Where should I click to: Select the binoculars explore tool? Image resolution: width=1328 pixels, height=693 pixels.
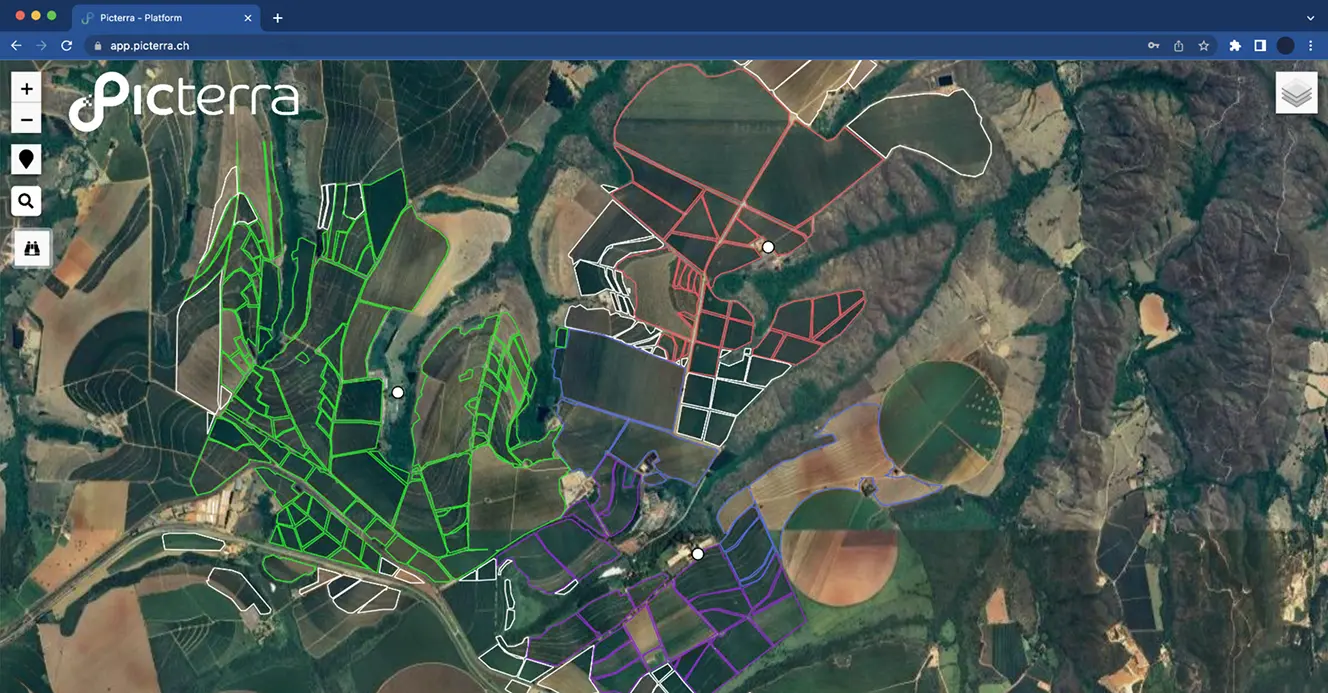[32, 248]
